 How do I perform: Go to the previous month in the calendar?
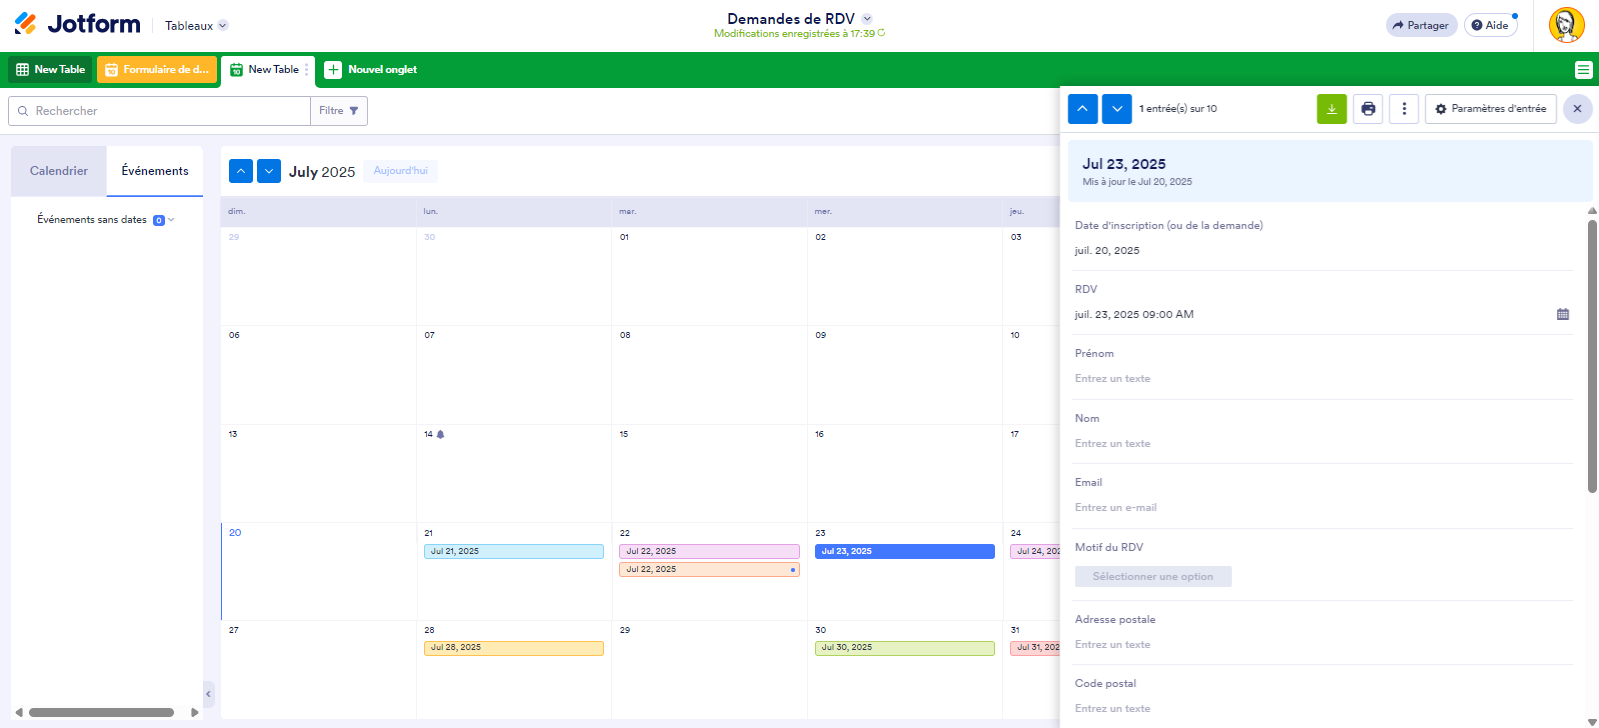(x=241, y=171)
